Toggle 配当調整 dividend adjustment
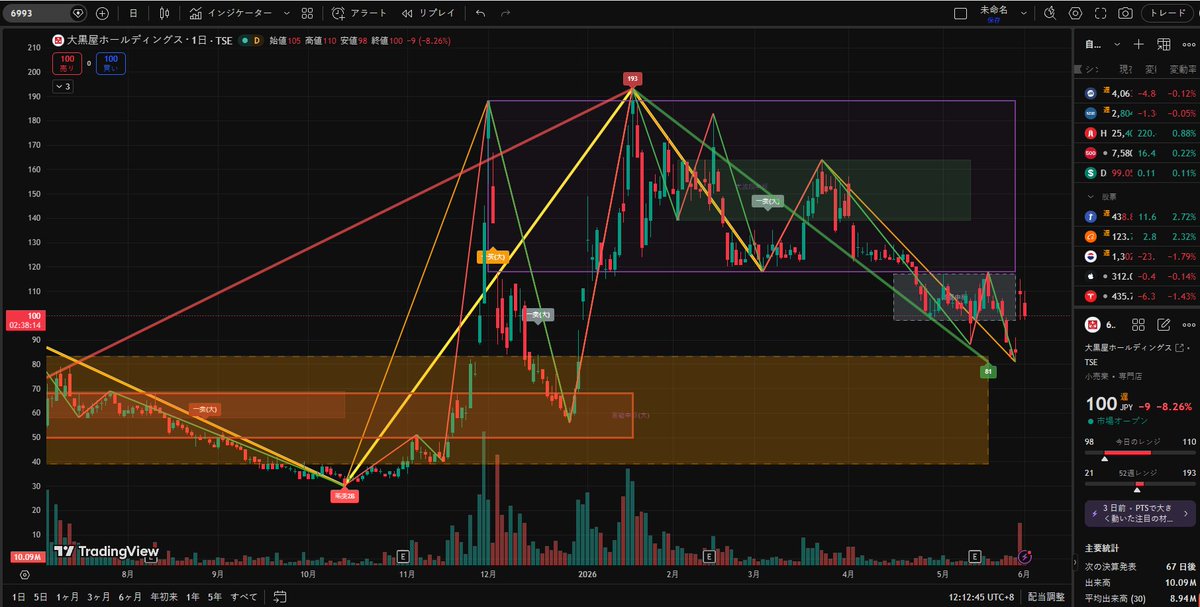 tap(1047, 597)
